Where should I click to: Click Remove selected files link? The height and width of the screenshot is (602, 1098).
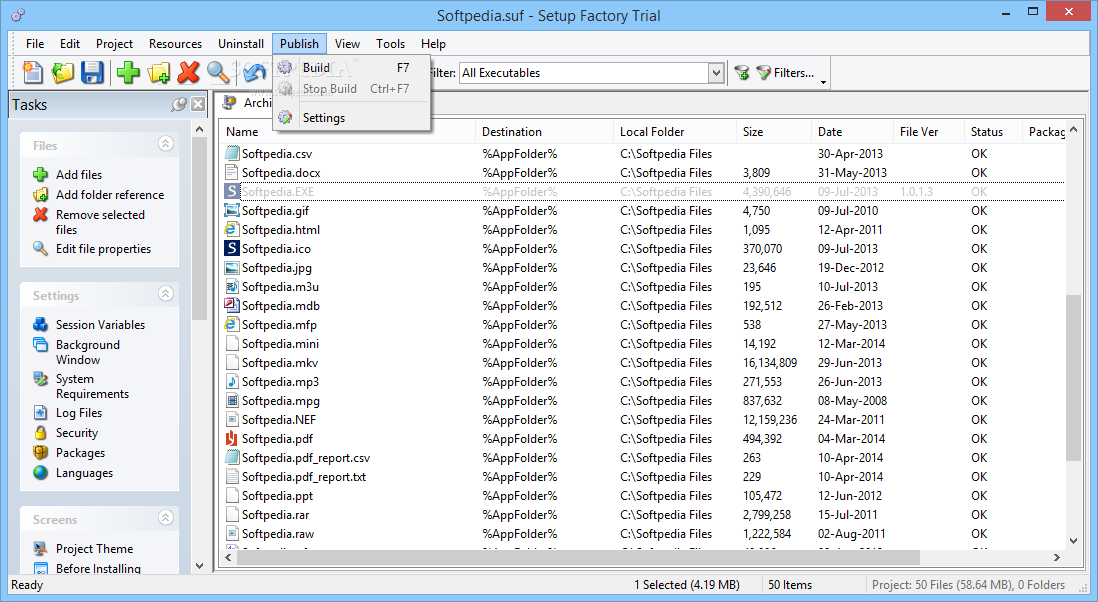pos(100,222)
